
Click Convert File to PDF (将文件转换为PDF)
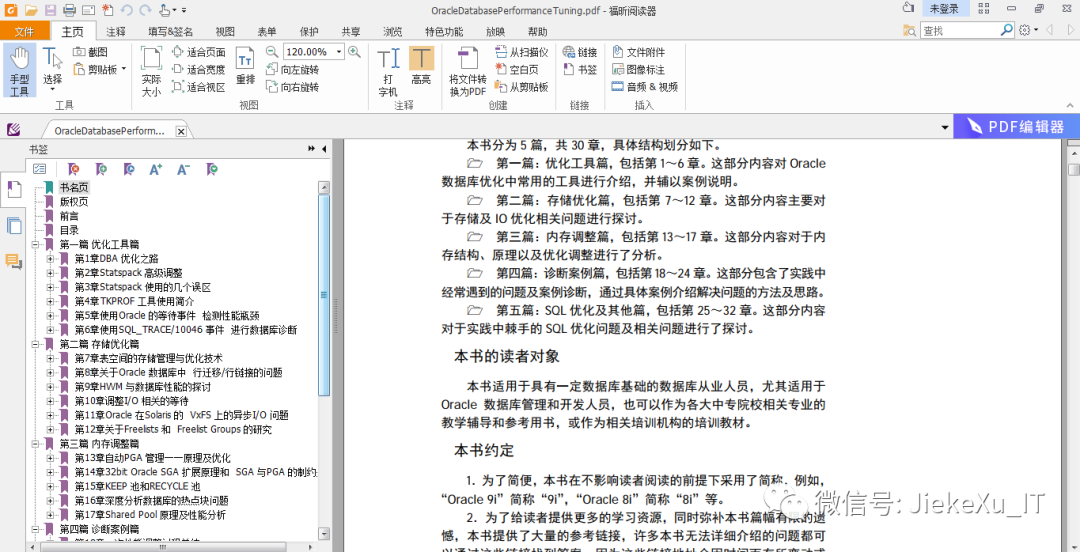tap(467, 70)
